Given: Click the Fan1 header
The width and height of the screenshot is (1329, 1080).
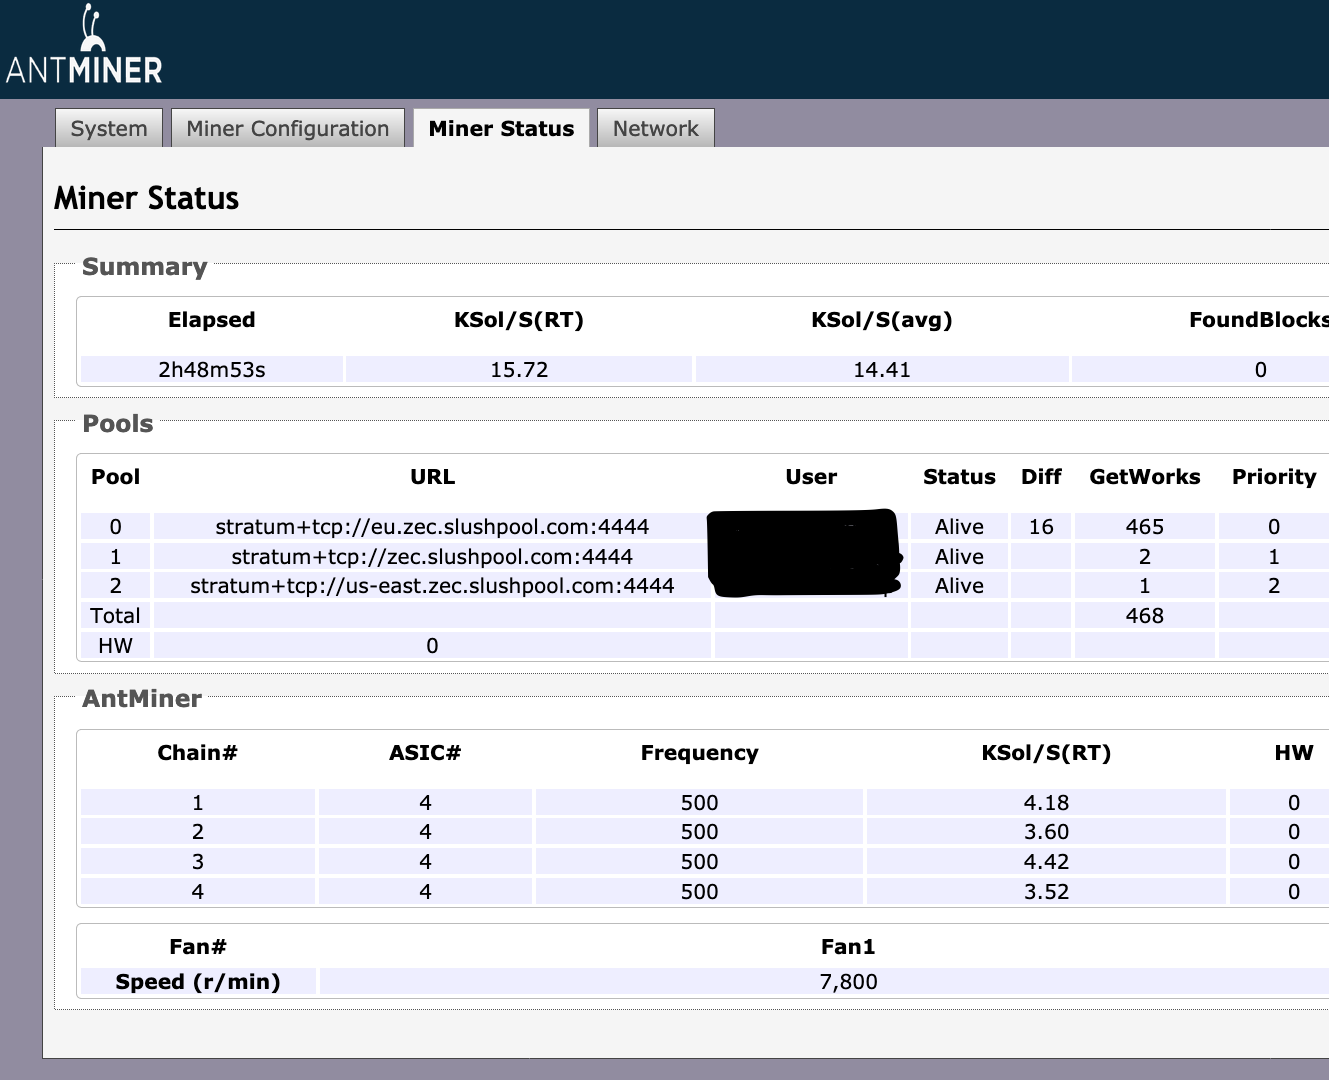Looking at the screenshot, I should [x=848, y=946].
